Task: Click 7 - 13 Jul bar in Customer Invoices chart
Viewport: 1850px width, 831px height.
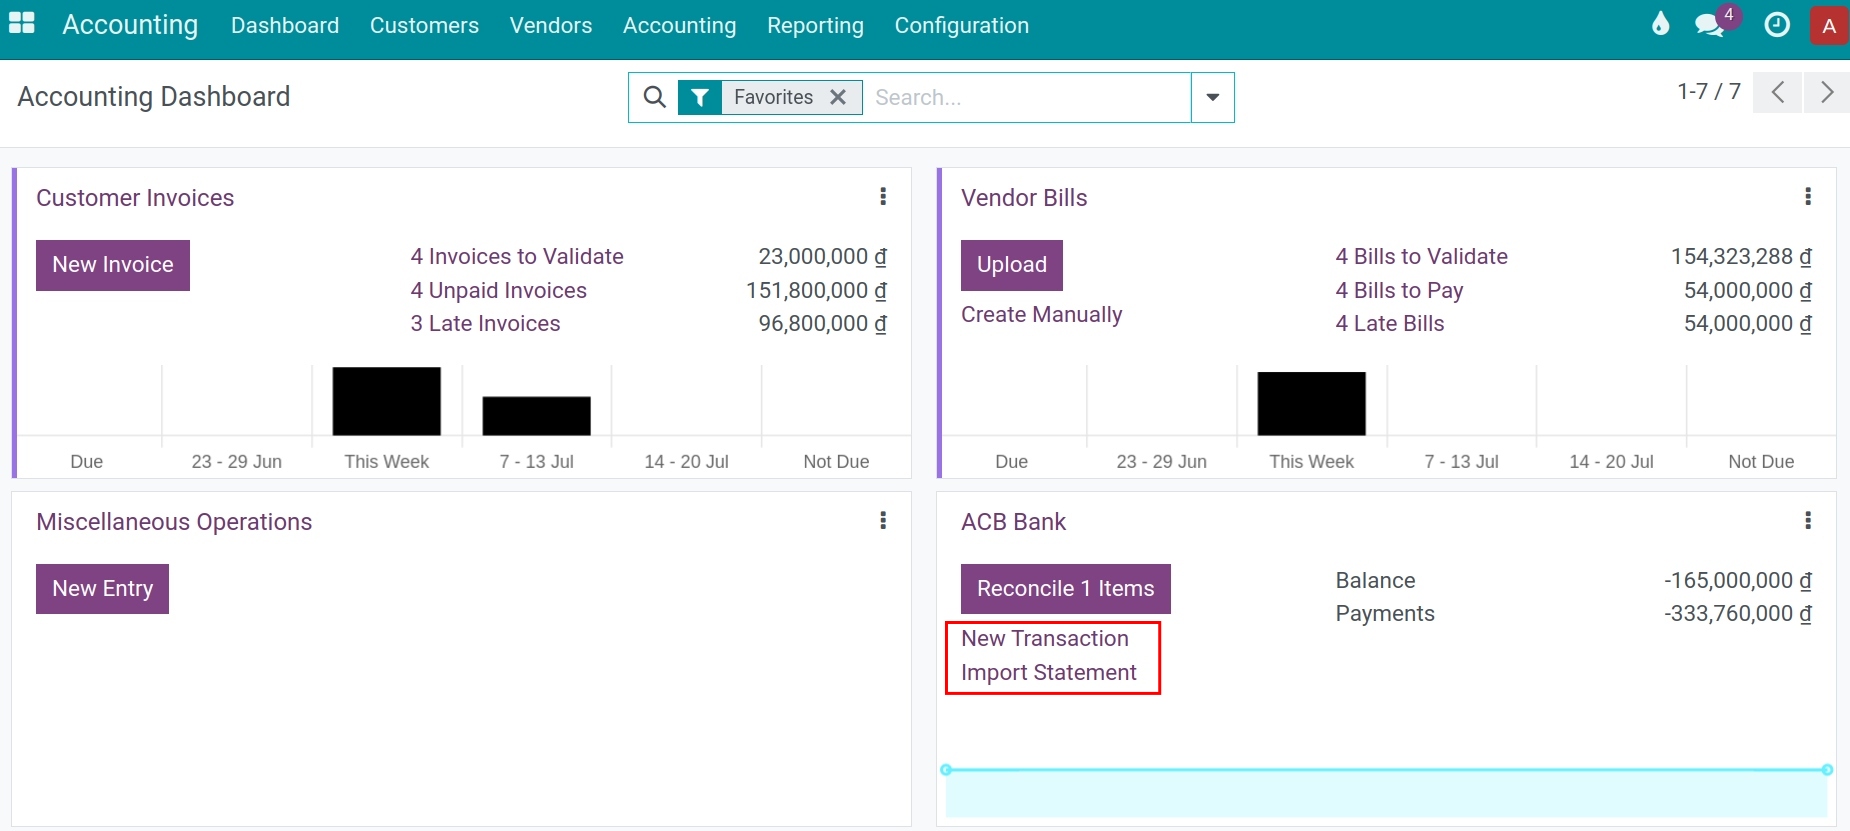Action: pyautogui.click(x=537, y=416)
